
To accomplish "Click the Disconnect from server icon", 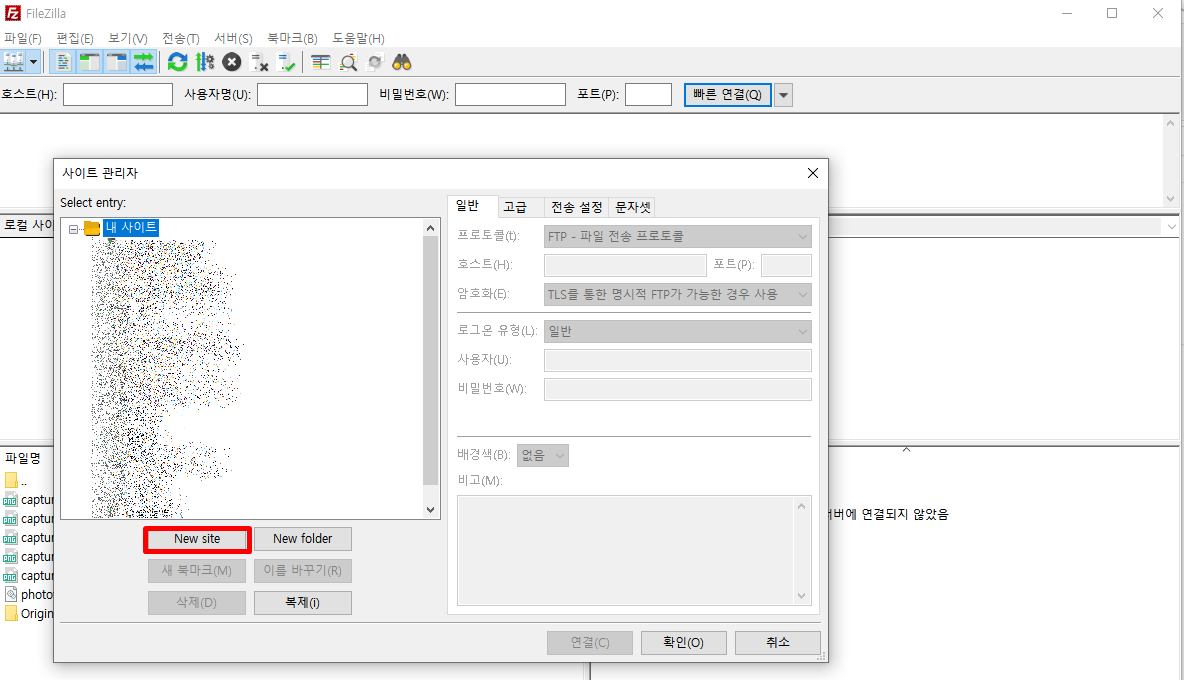I will point(259,62).
